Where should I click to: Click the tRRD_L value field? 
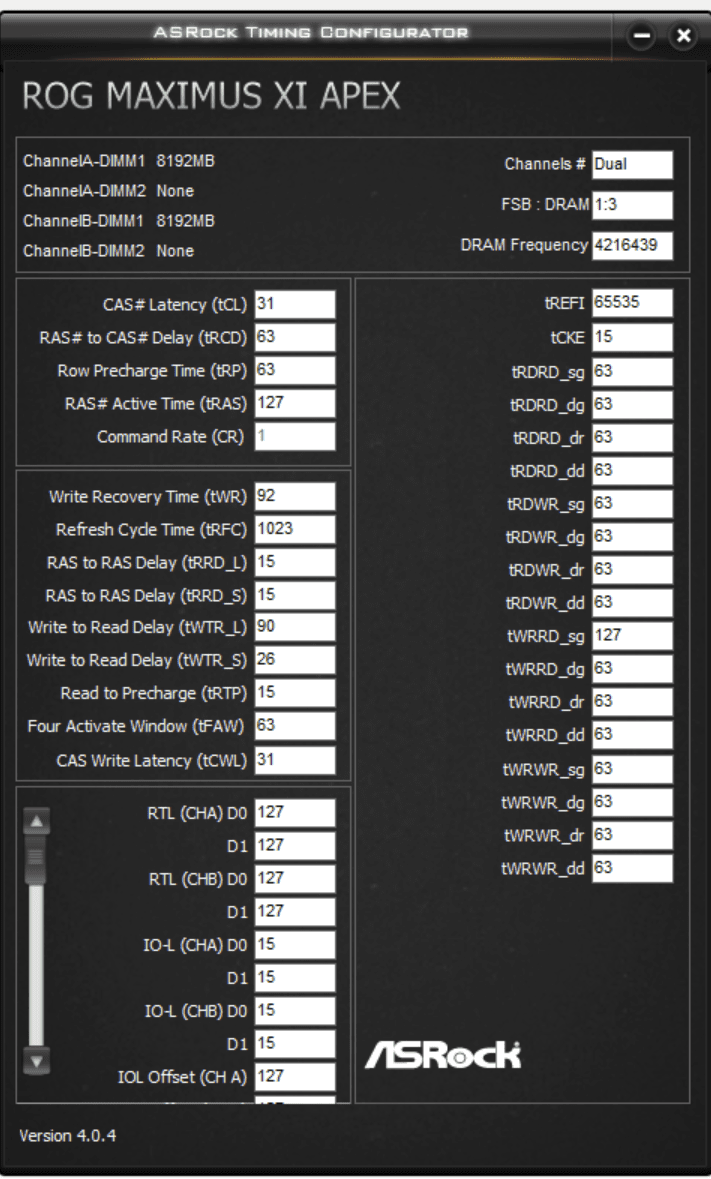click(x=295, y=563)
